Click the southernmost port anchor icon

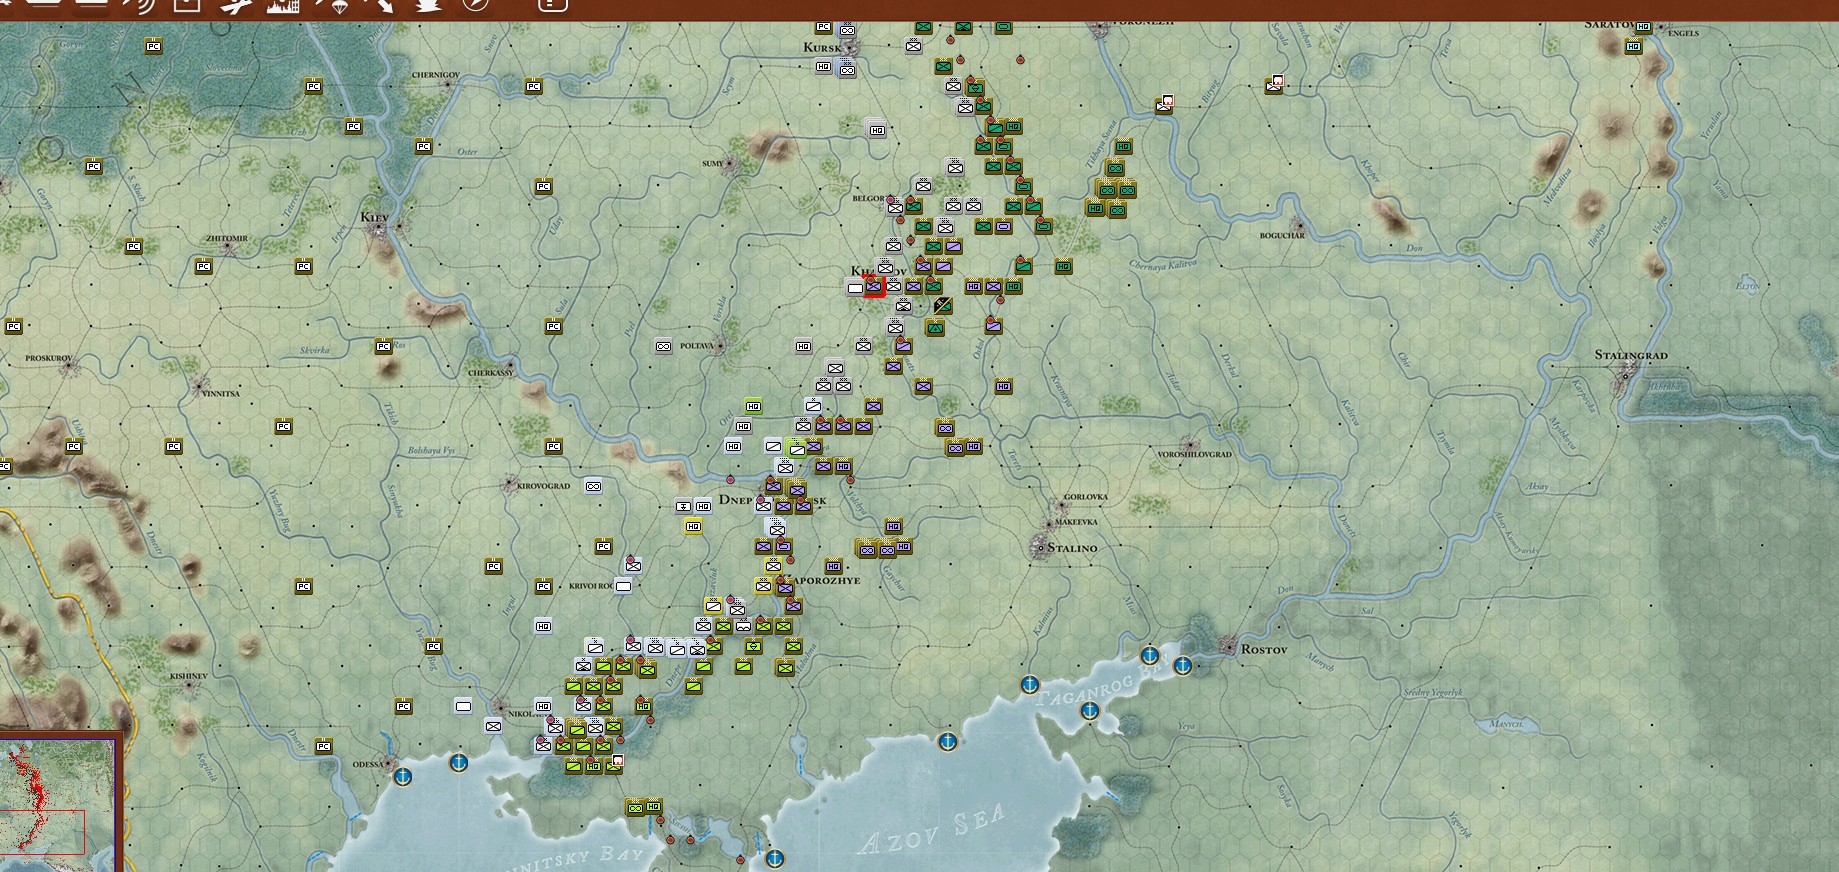(x=775, y=858)
